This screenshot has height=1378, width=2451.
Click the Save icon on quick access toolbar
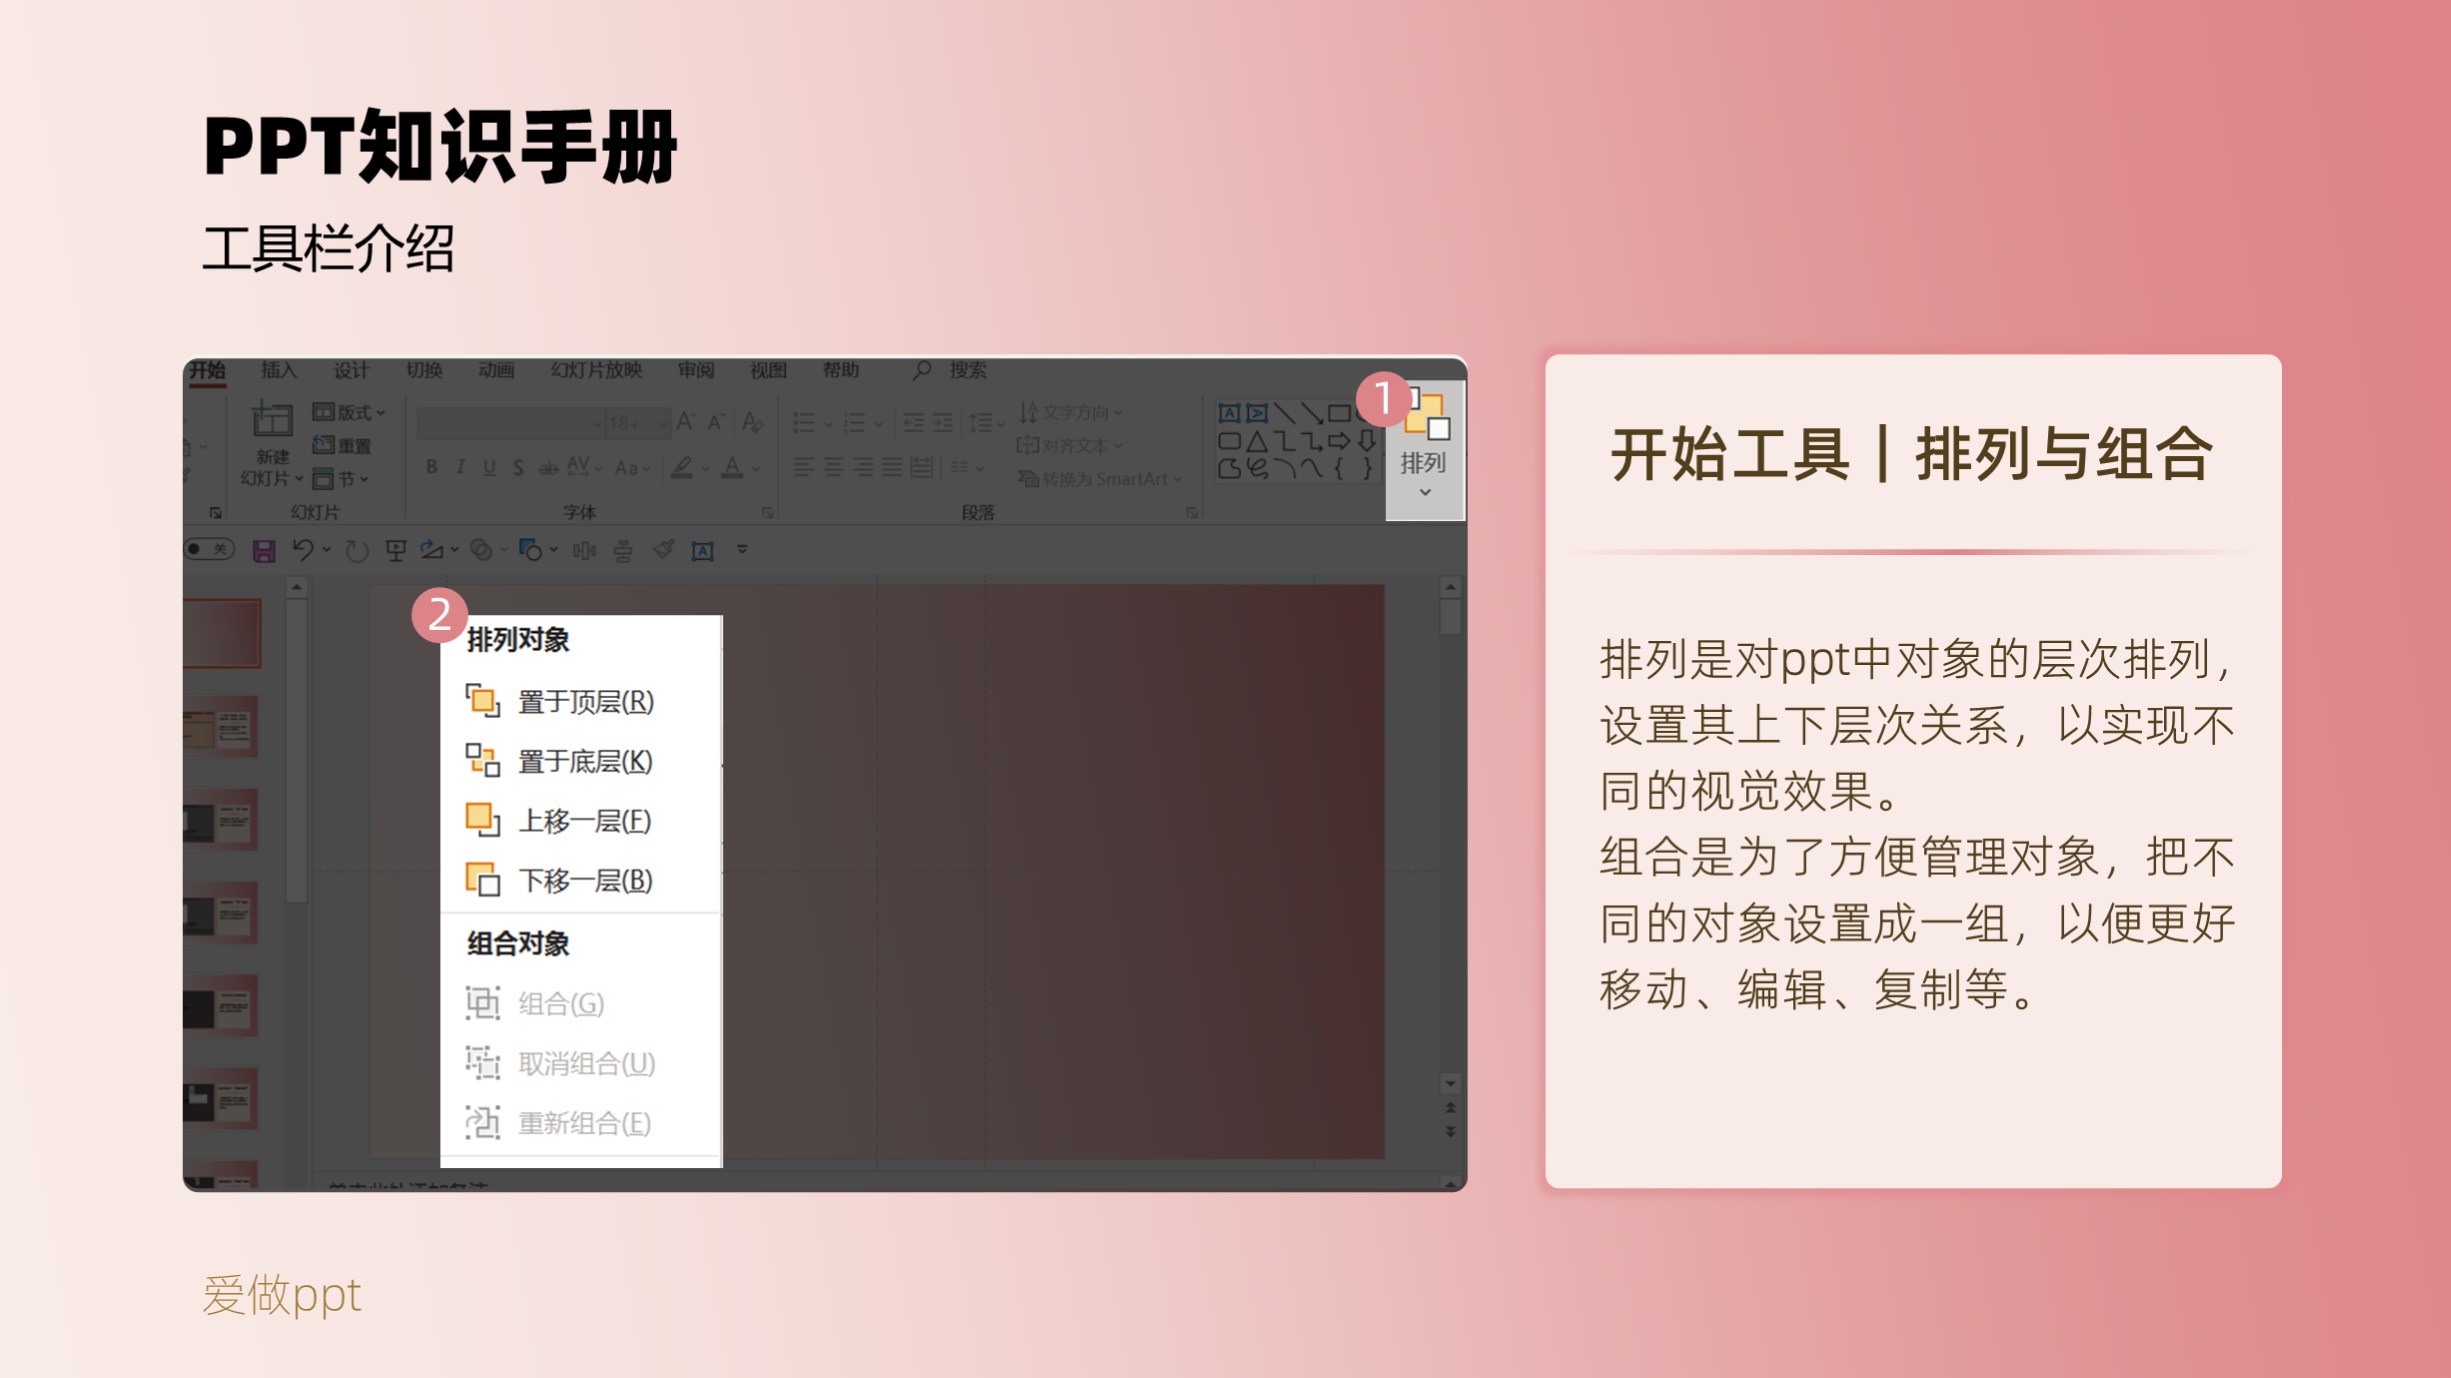click(263, 551)
